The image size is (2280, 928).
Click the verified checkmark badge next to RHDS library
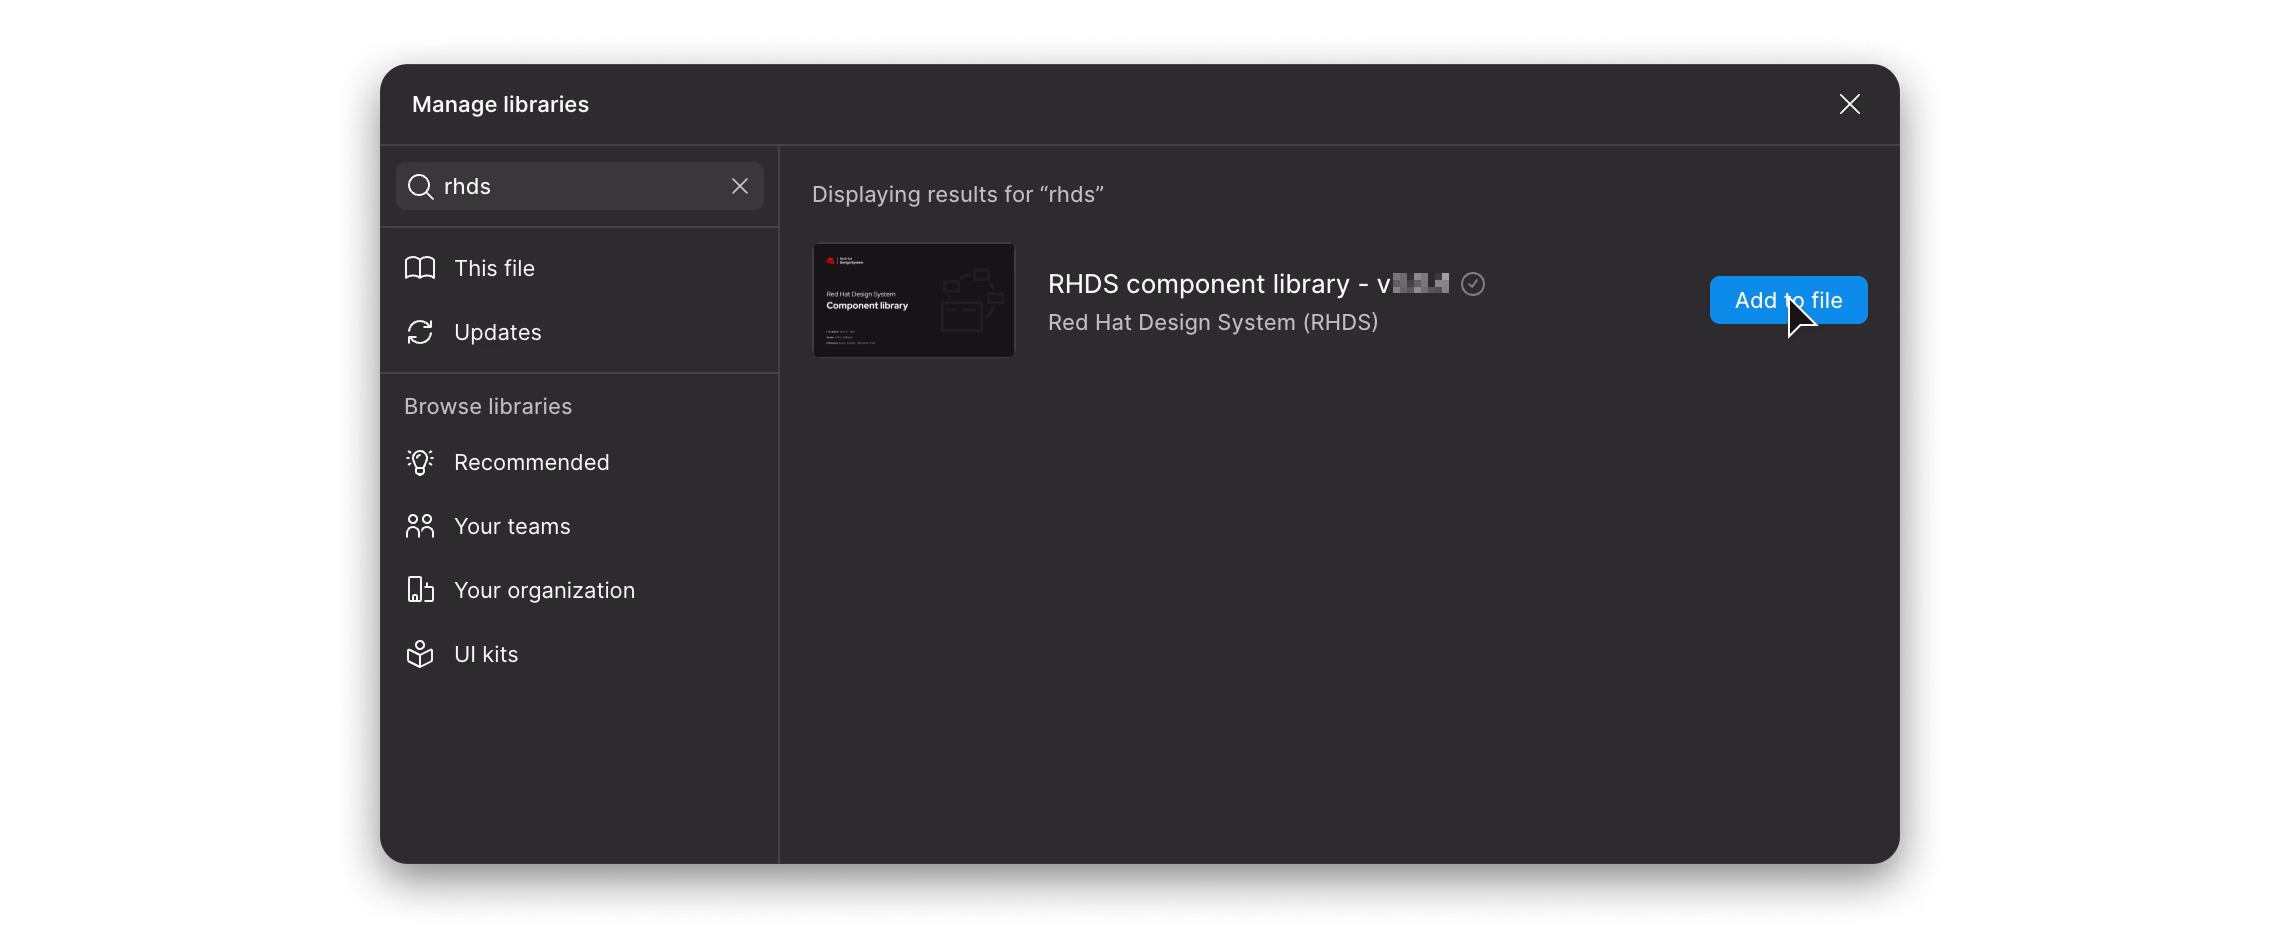pyautogui.click(x=1472, y=284)
